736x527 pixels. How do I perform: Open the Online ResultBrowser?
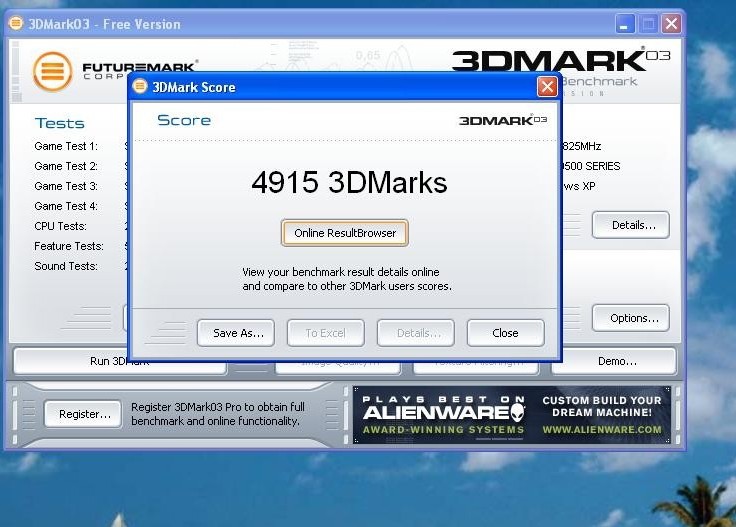[345, 233]
